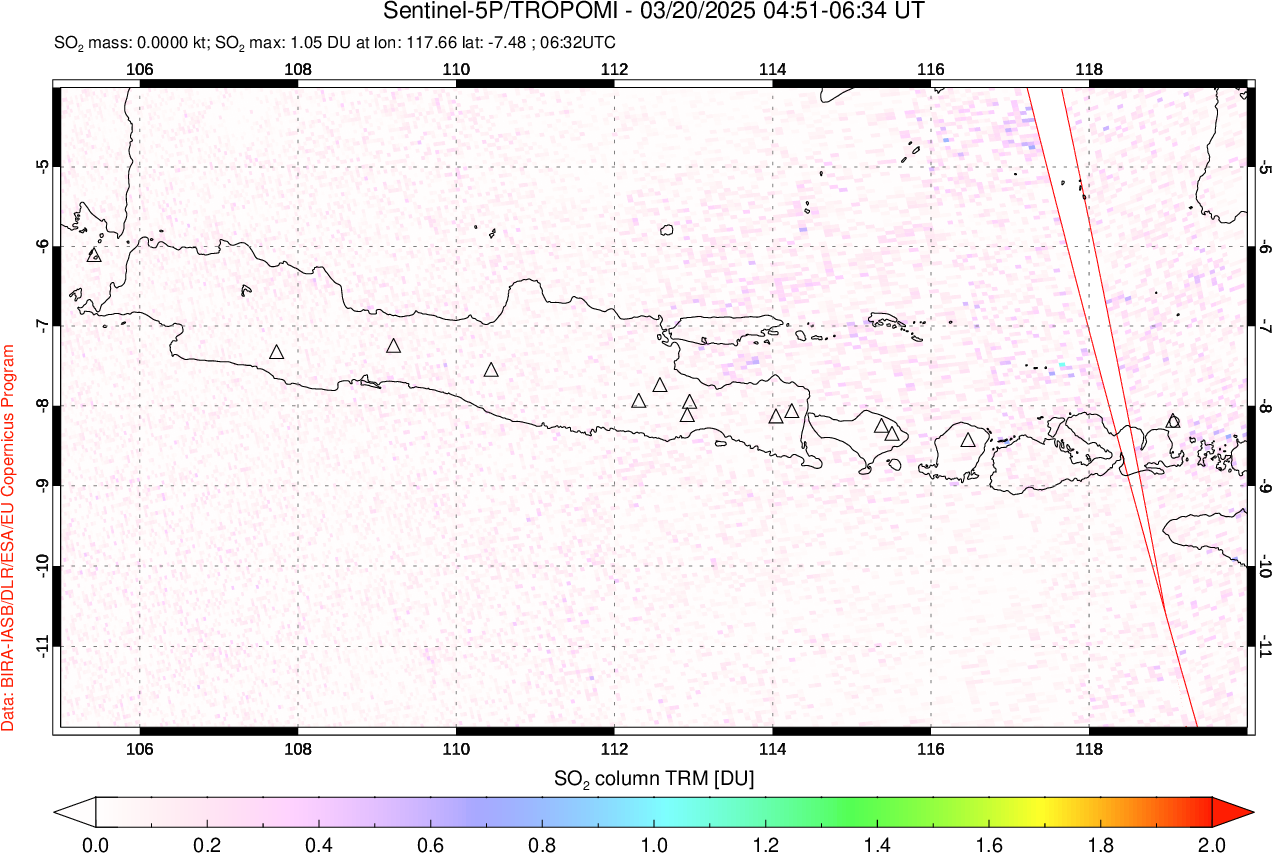Select the upper-left volcano triangle on Bali
Image resolution: width=1272 pixels, height=853 pixels.
click(x=882, y=426)
